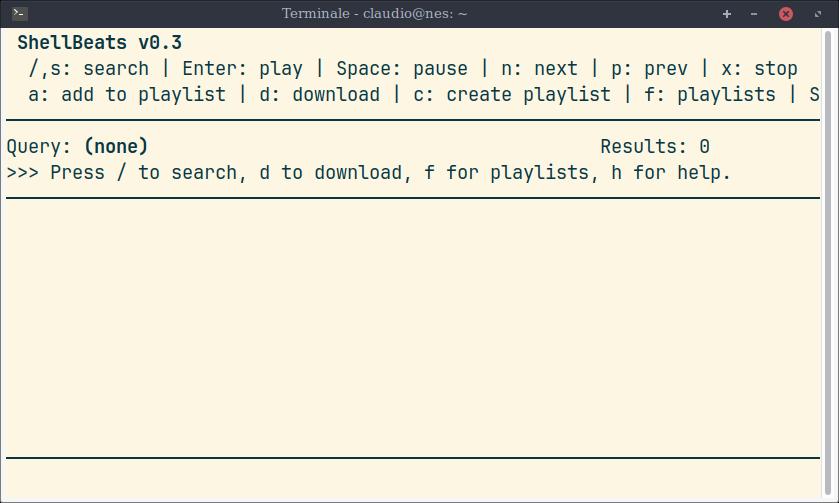Click the '>>> Press / to search' status line

[x=369, y=173]
